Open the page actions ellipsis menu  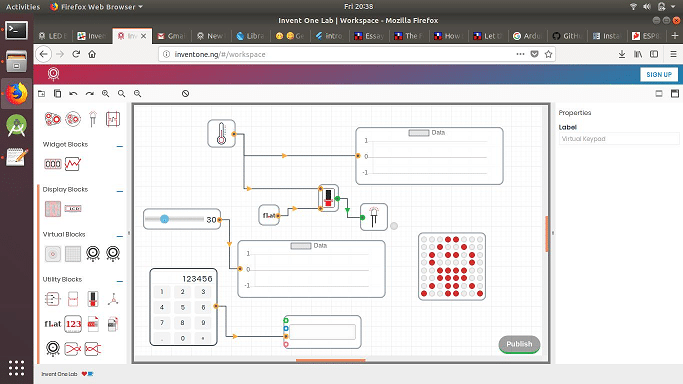tap(521, 54)
